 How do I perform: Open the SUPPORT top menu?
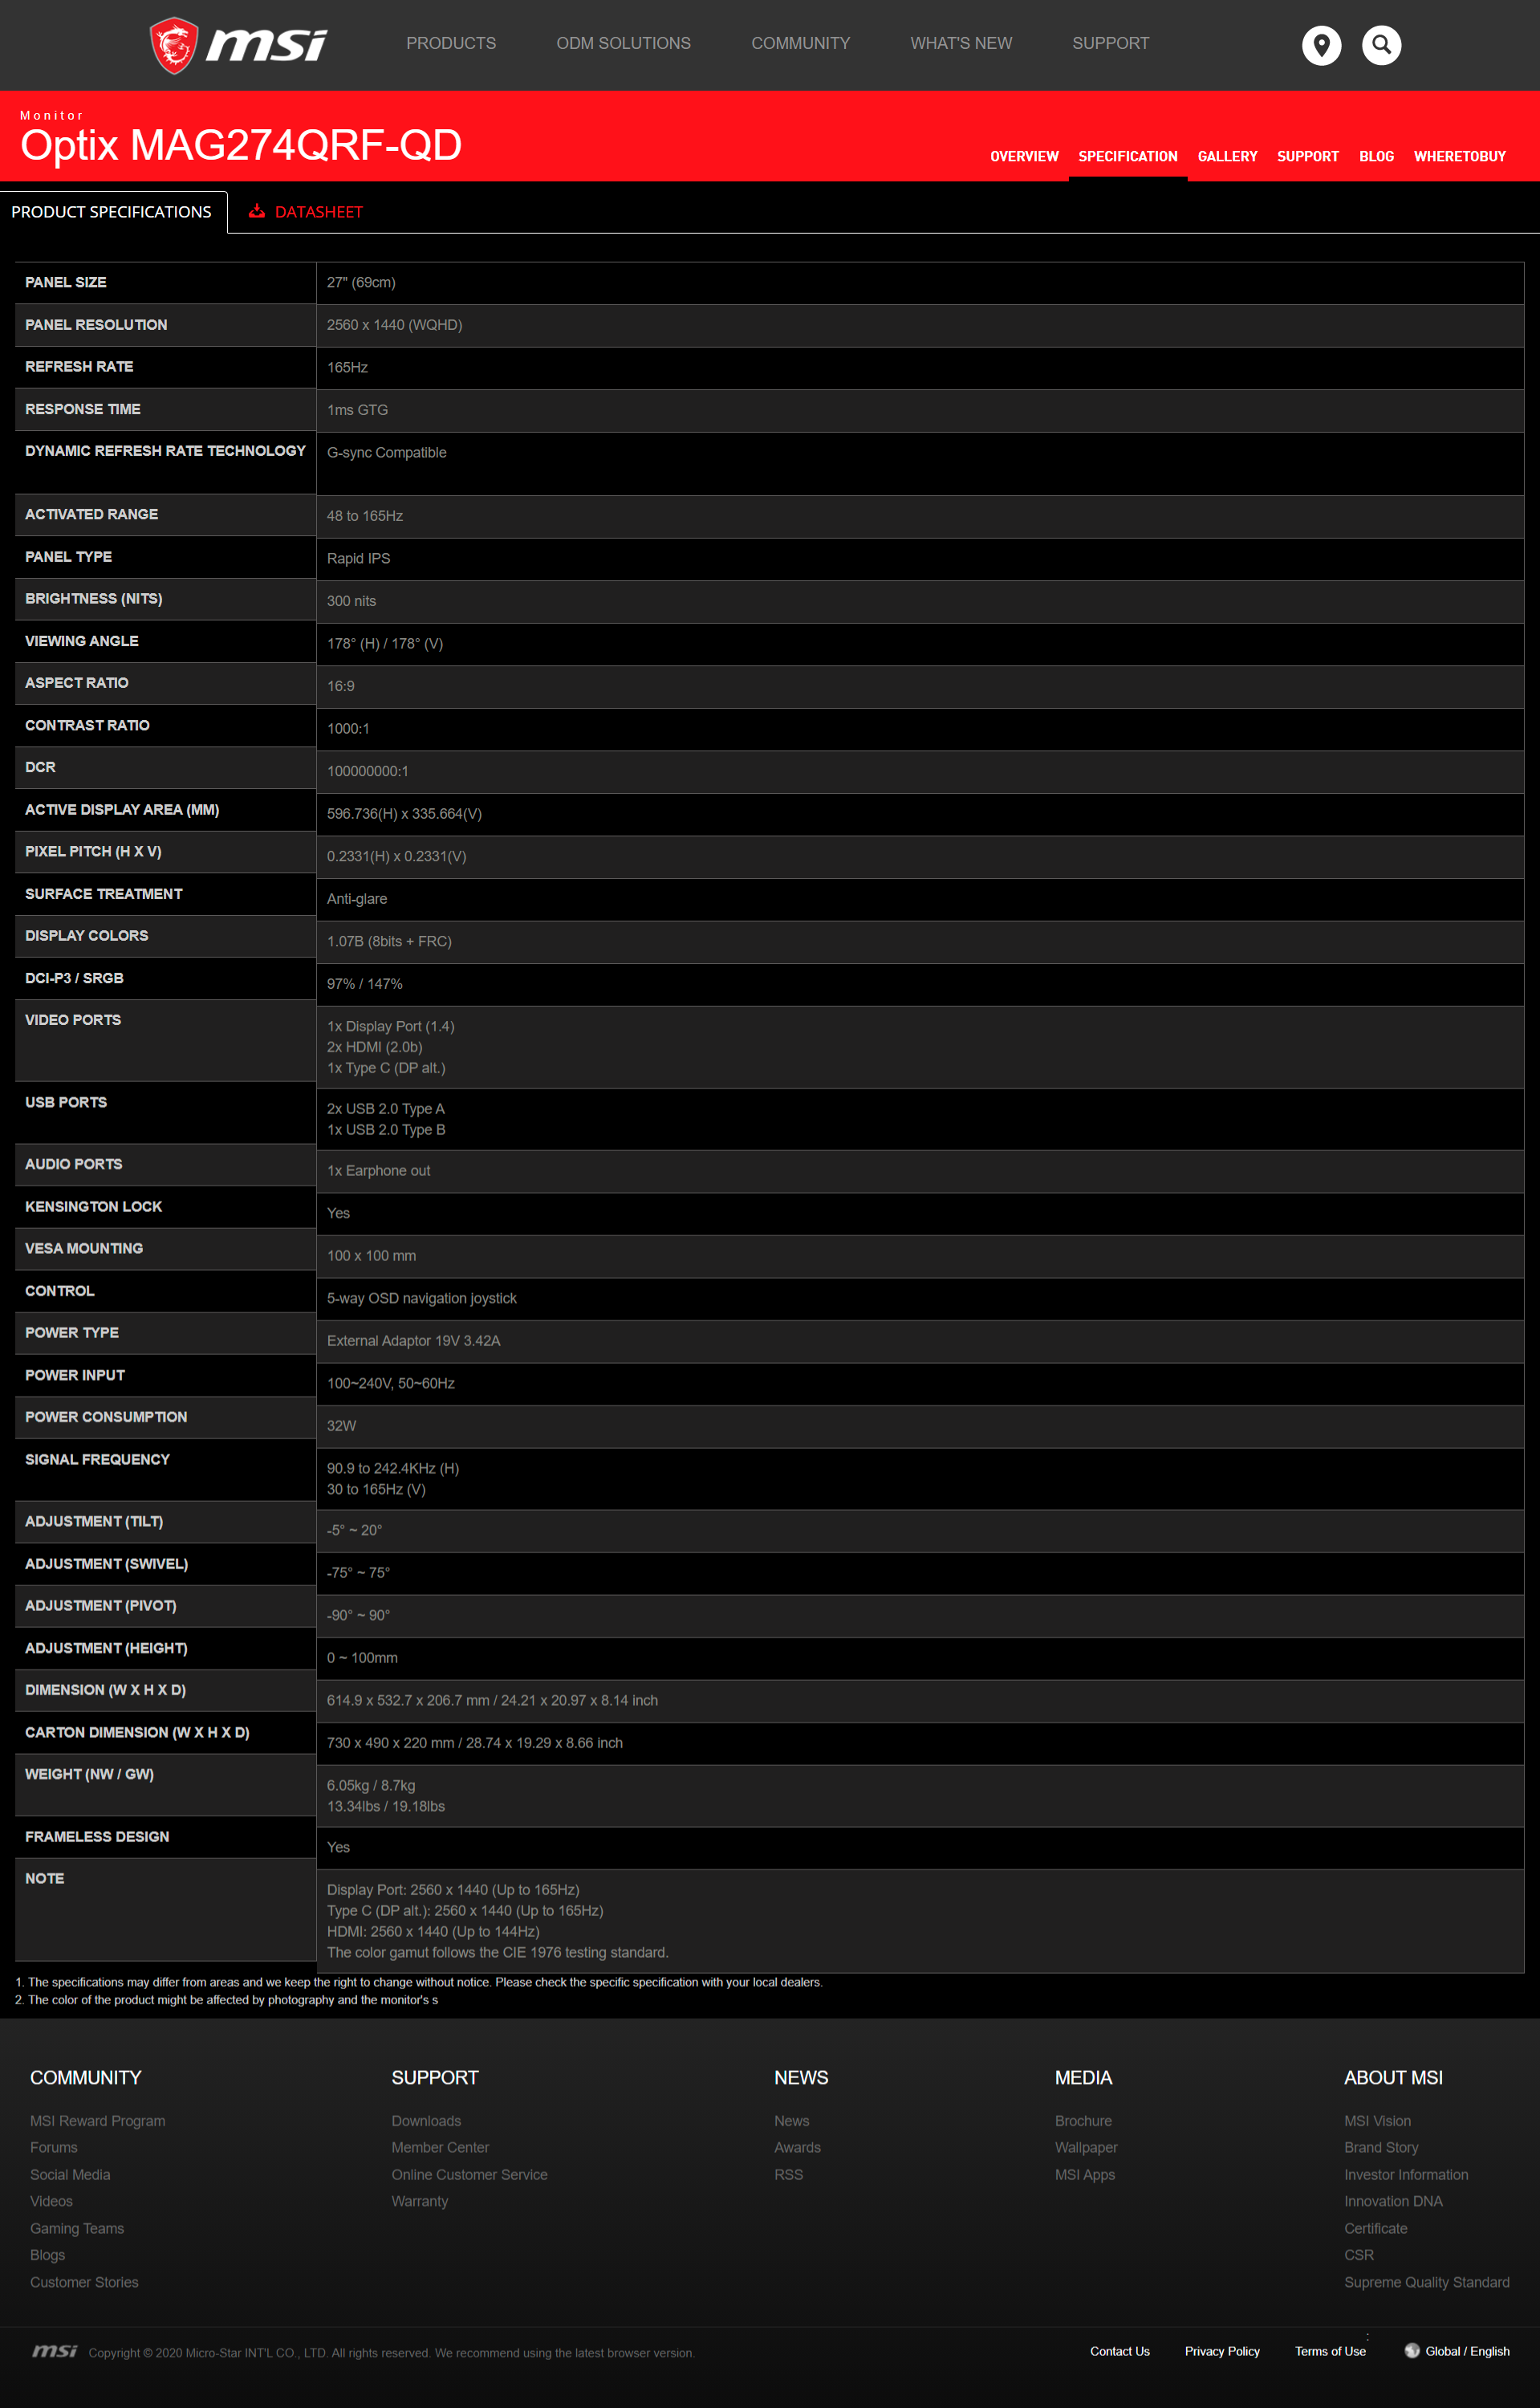[1110, 43]
